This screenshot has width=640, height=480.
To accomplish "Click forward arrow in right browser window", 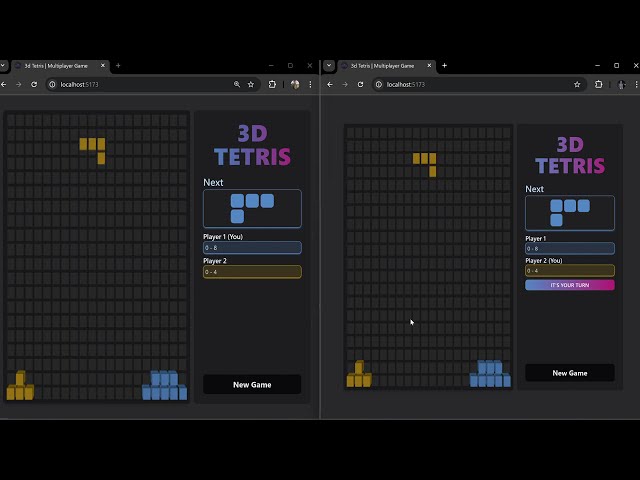I will point(345,84).
